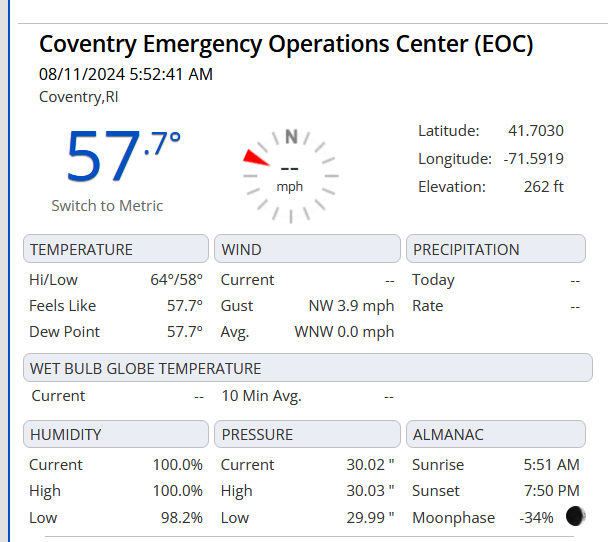
Task: Click the red wind direction arrow
Action: (255, 158)
